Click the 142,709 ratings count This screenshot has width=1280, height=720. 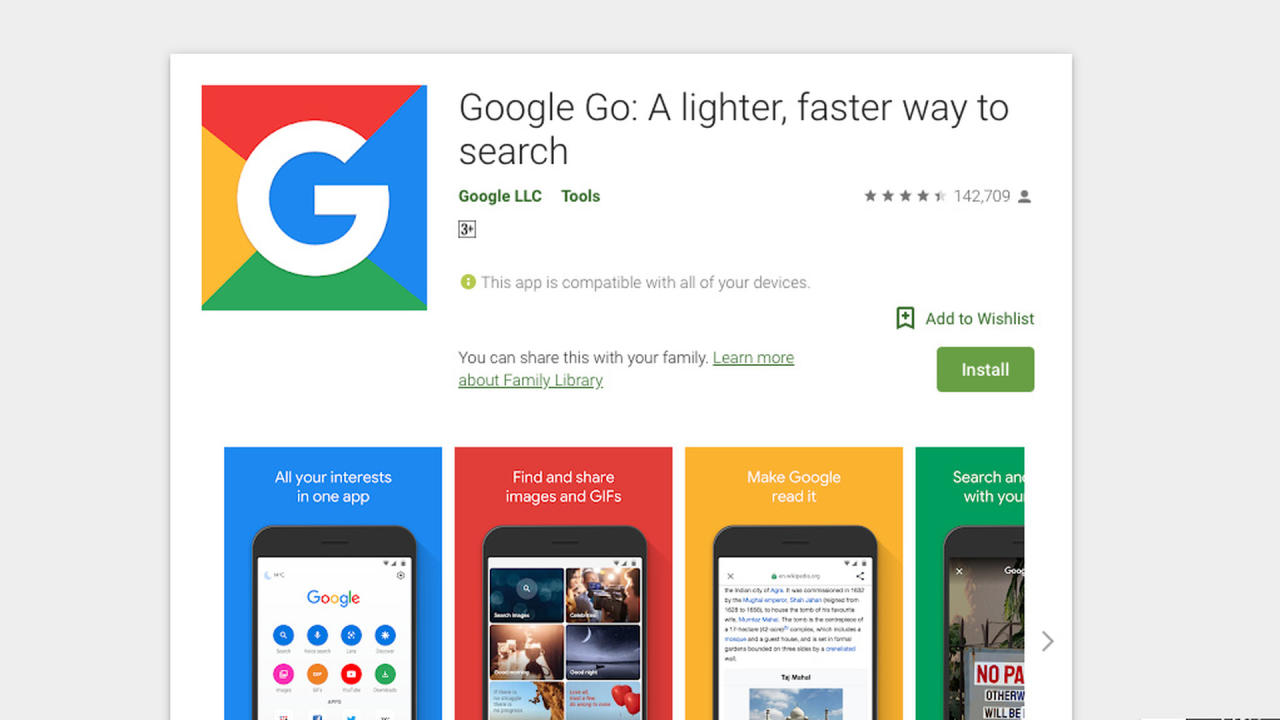pos(982,196)
